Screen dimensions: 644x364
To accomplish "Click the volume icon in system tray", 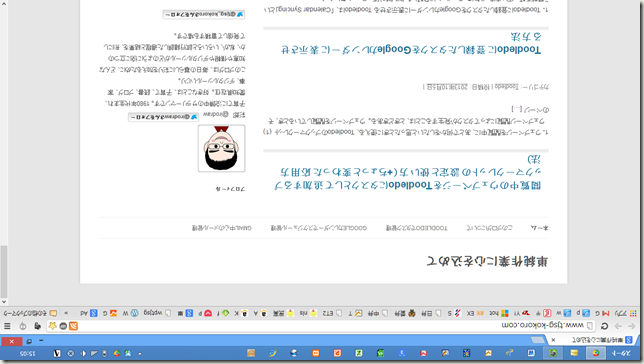I will click(x=83, y=353).
